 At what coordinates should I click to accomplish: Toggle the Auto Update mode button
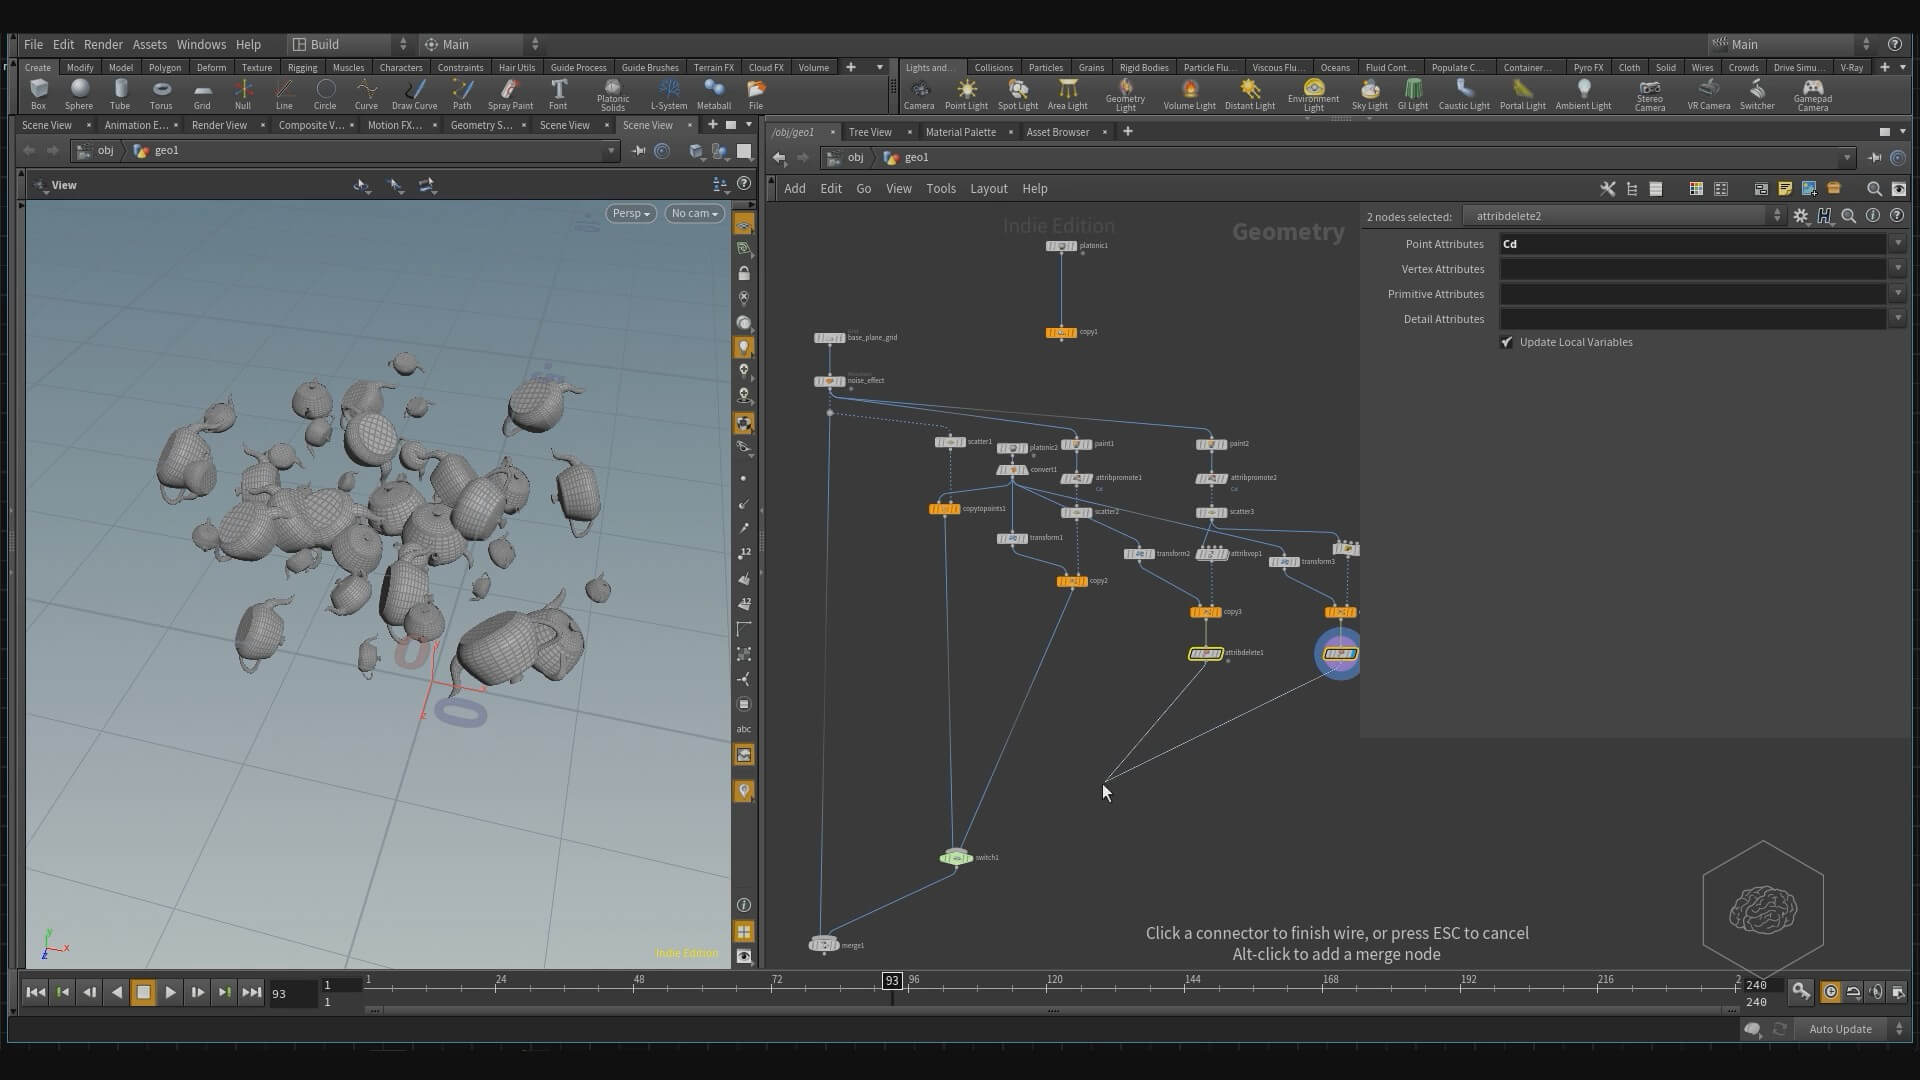click(x=1840, y=1029)
